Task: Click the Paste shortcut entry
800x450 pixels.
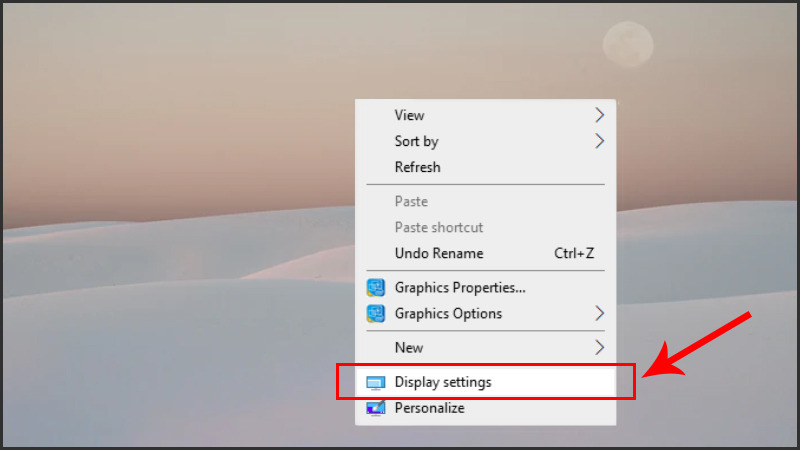Action: point(439,227)
